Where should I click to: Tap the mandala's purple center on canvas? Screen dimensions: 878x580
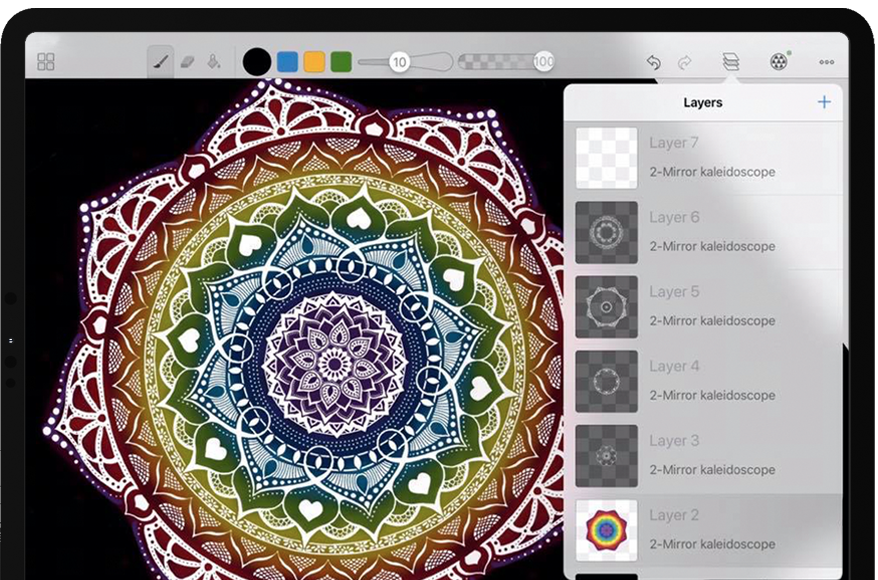coord(335,365)
